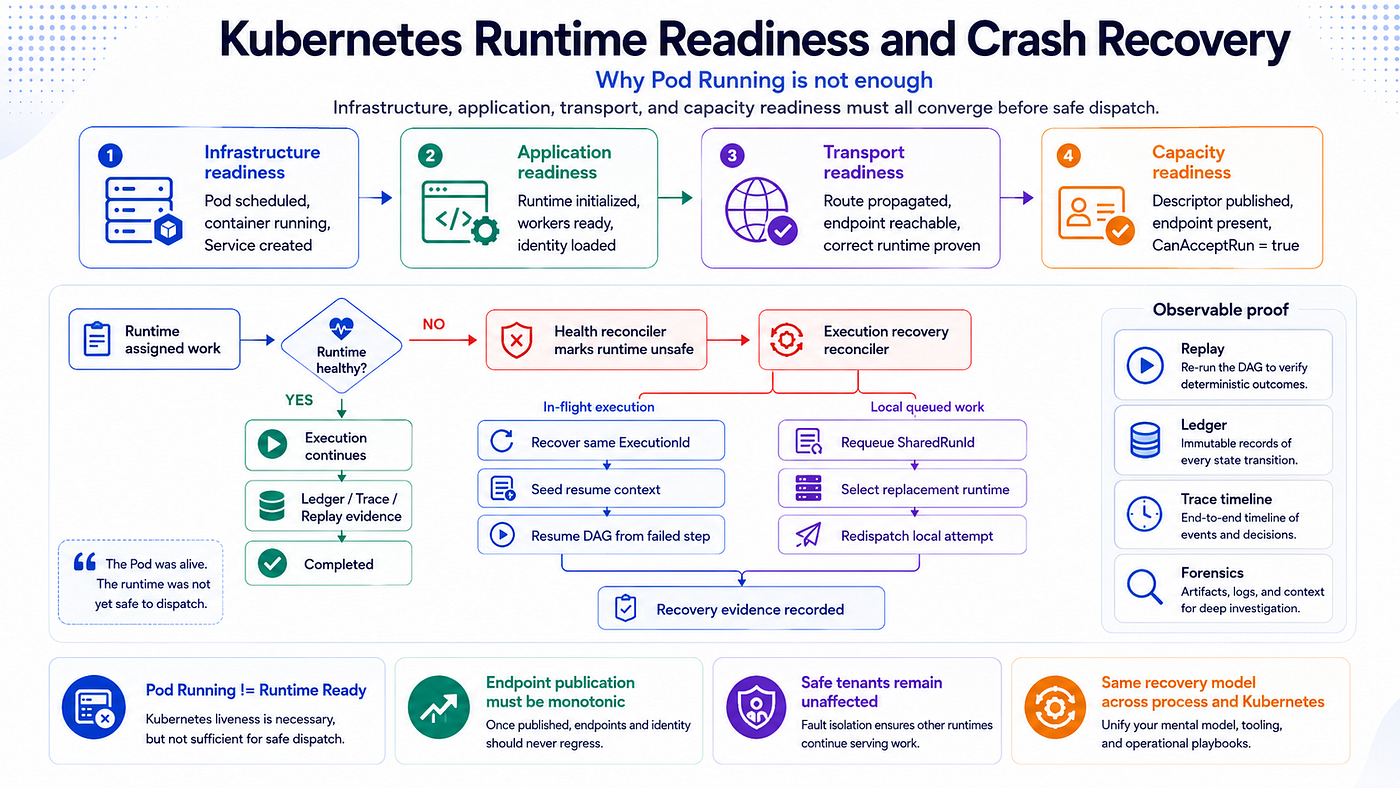
Task: Click the play icon on Resume DAG from failed step
Action: click(503, 535)
